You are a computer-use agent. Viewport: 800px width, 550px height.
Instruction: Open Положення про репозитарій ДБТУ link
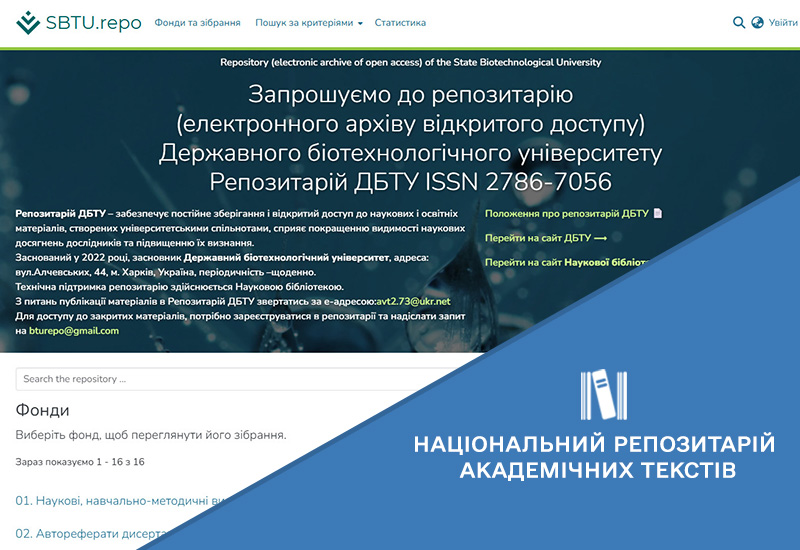pos(566,213)
